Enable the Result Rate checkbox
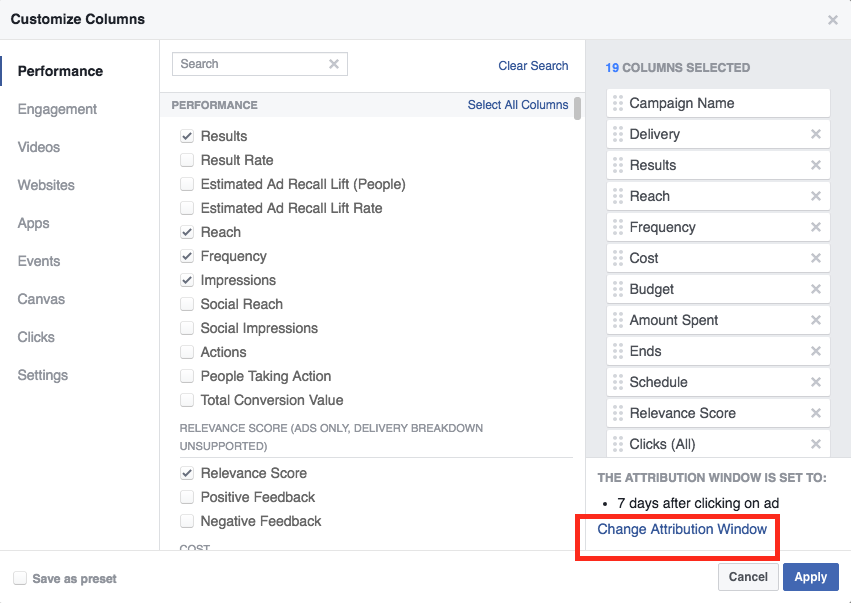 (x=187, y=160)
